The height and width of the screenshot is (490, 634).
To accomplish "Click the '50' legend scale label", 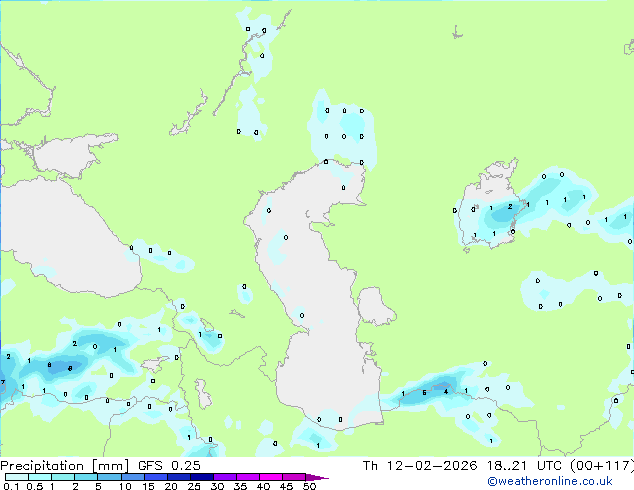I will [x=309, y=486].
